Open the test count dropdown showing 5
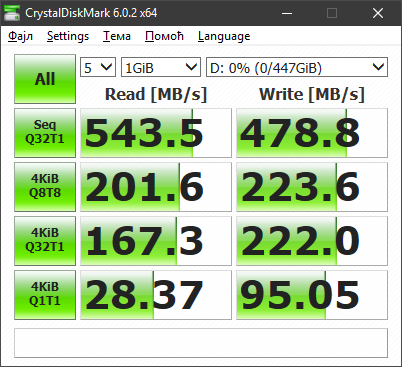Image resolution: width=402 pixels, height=367 pixels. click(x=98, y=67)
